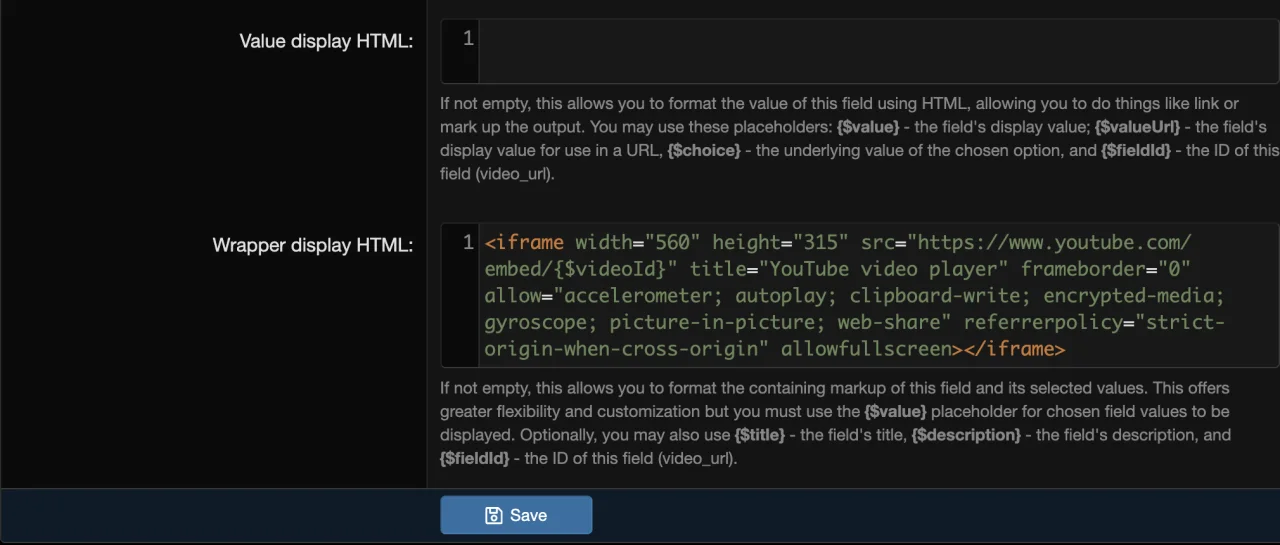Place cursor on the closing </iframe> tag
Screen dimensions: 1280x545
pyautogui.click(x=1008, y=349)
